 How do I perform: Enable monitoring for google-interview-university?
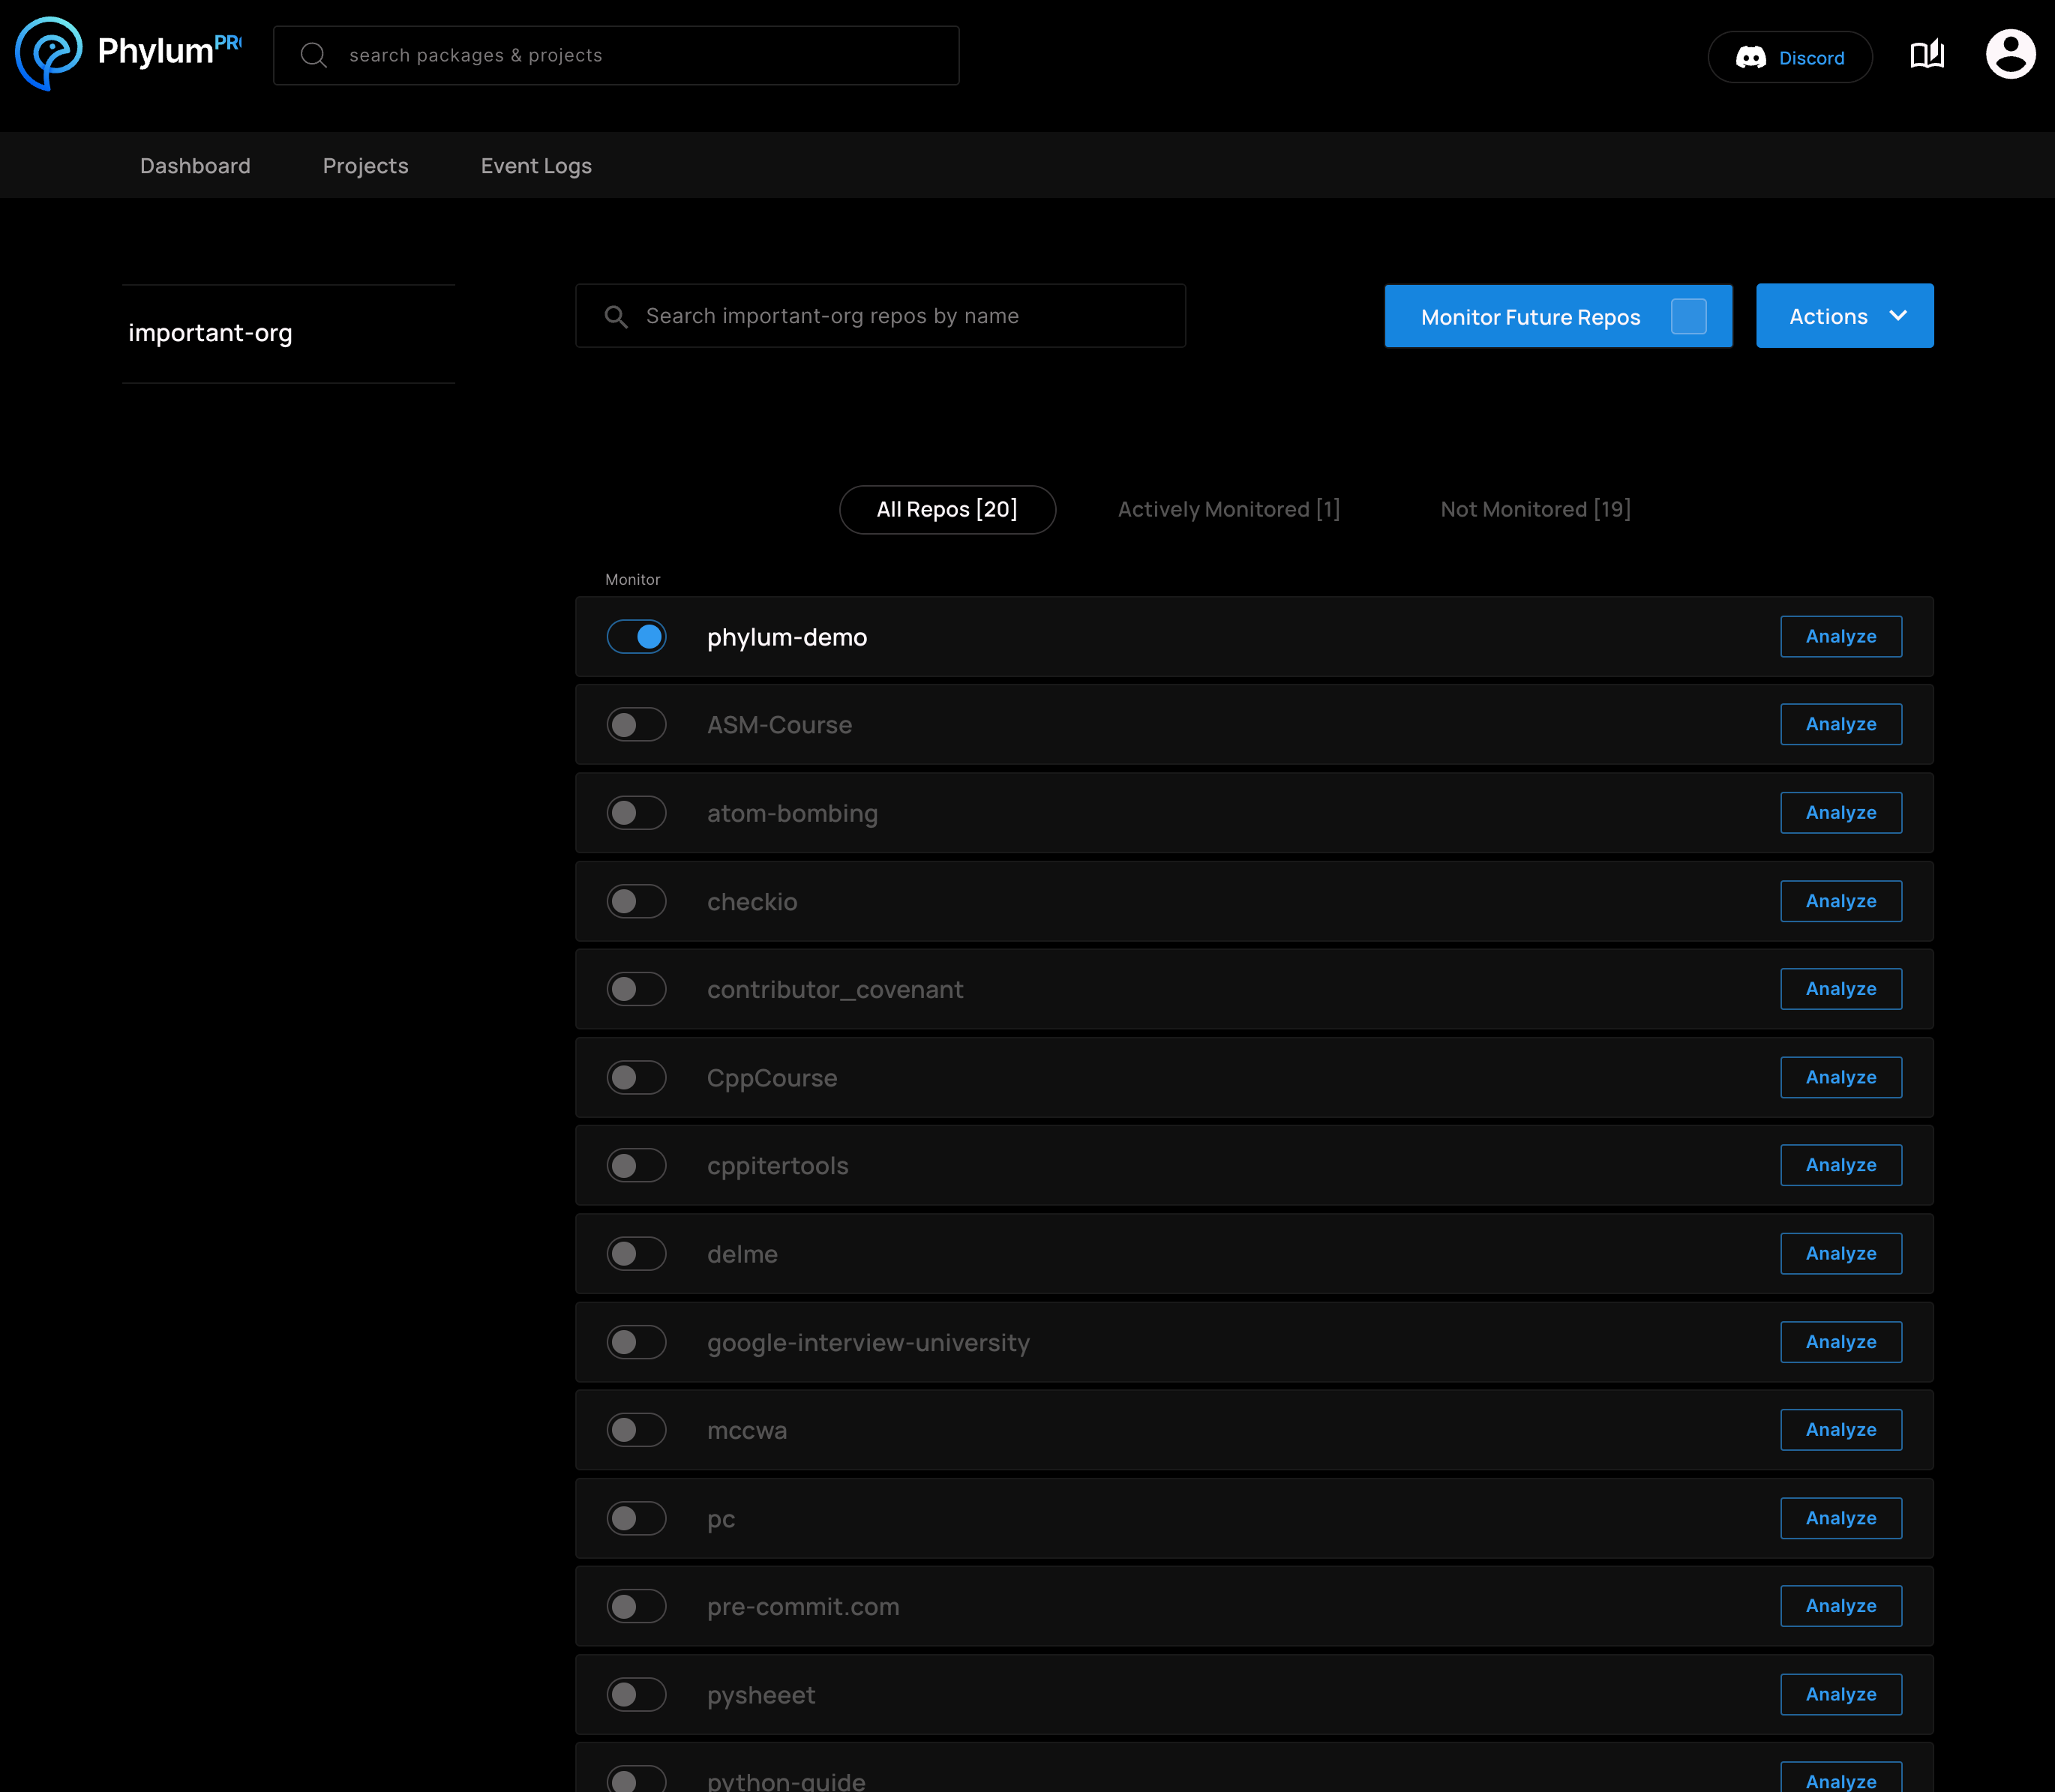[x=636, y=1342]
